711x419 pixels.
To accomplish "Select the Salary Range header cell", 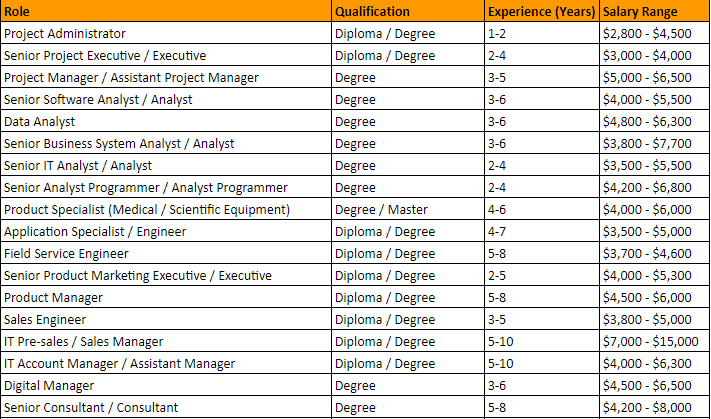I will 654,11.
